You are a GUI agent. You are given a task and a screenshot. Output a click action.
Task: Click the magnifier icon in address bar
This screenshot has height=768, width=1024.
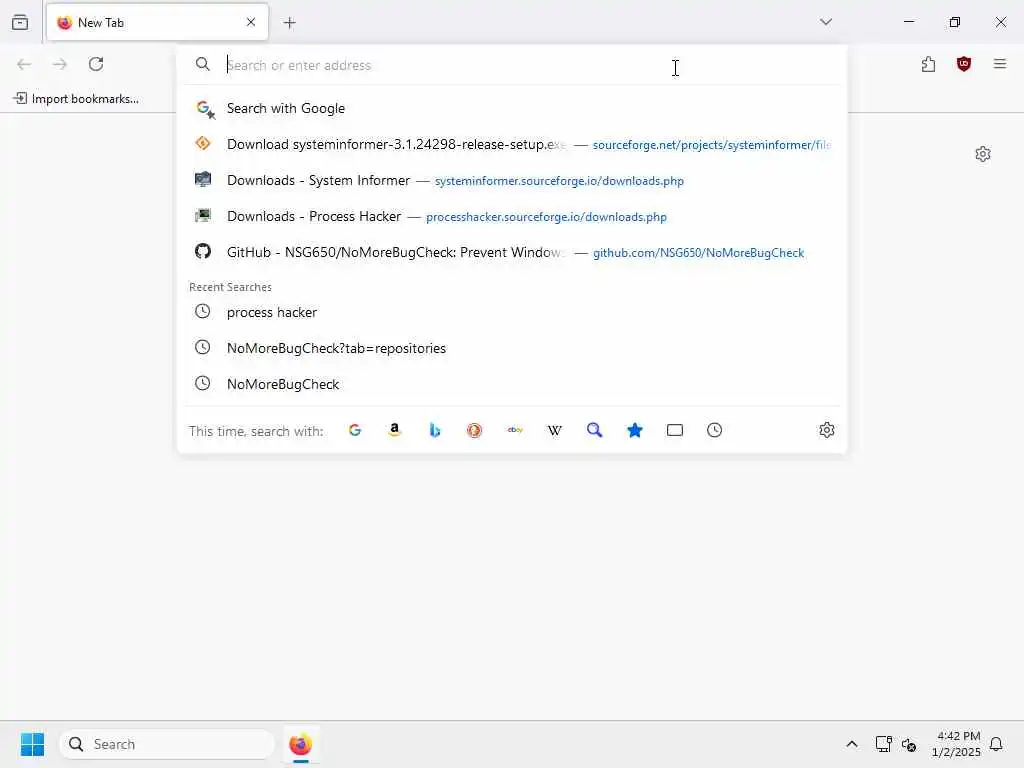tap(203, 64)
